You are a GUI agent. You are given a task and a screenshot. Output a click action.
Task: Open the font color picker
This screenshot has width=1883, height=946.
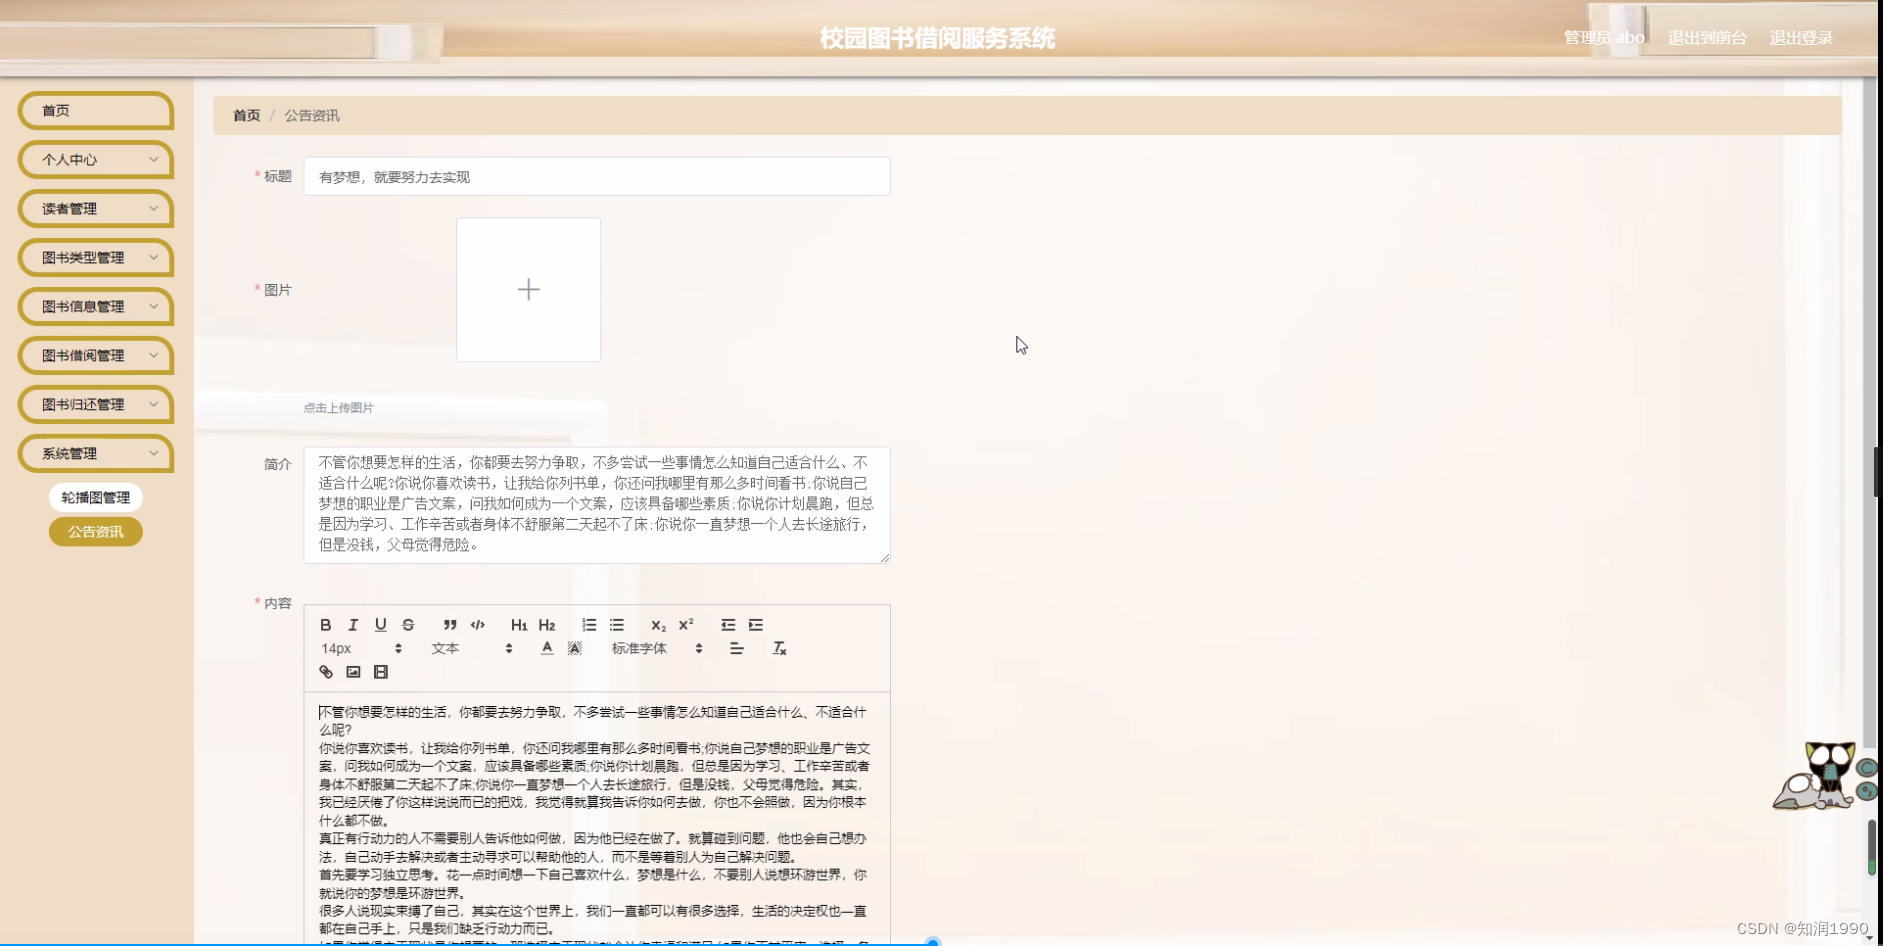click(546, 648)
